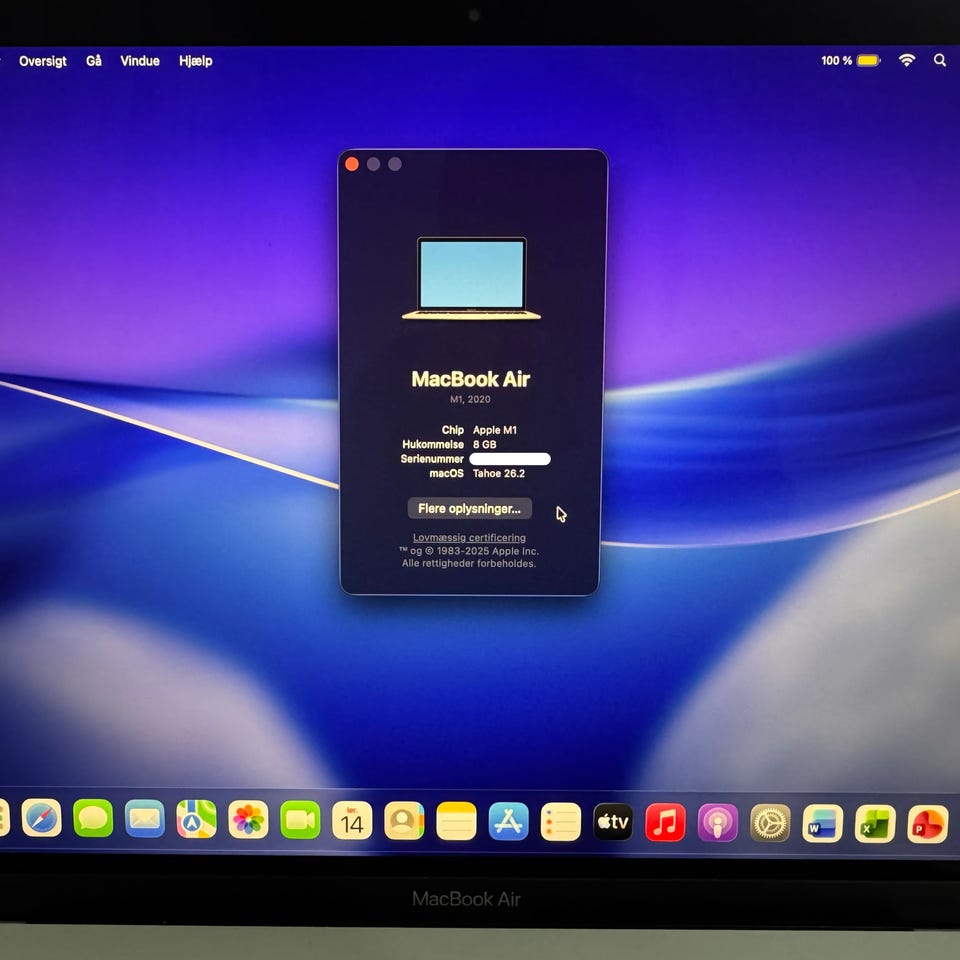This screenshot has height=960, width=960.
Task: Open the Hjælp menu
Action: coord(196,61)
